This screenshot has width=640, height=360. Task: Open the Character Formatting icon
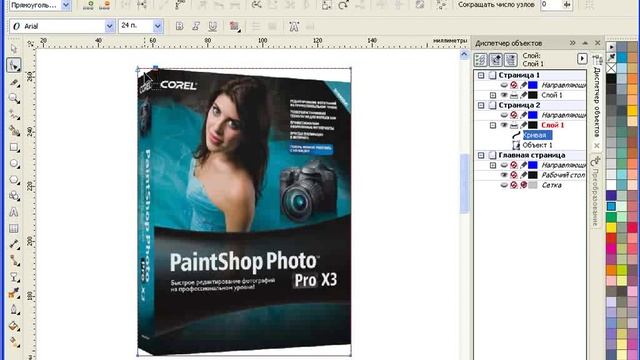point(293,27)
